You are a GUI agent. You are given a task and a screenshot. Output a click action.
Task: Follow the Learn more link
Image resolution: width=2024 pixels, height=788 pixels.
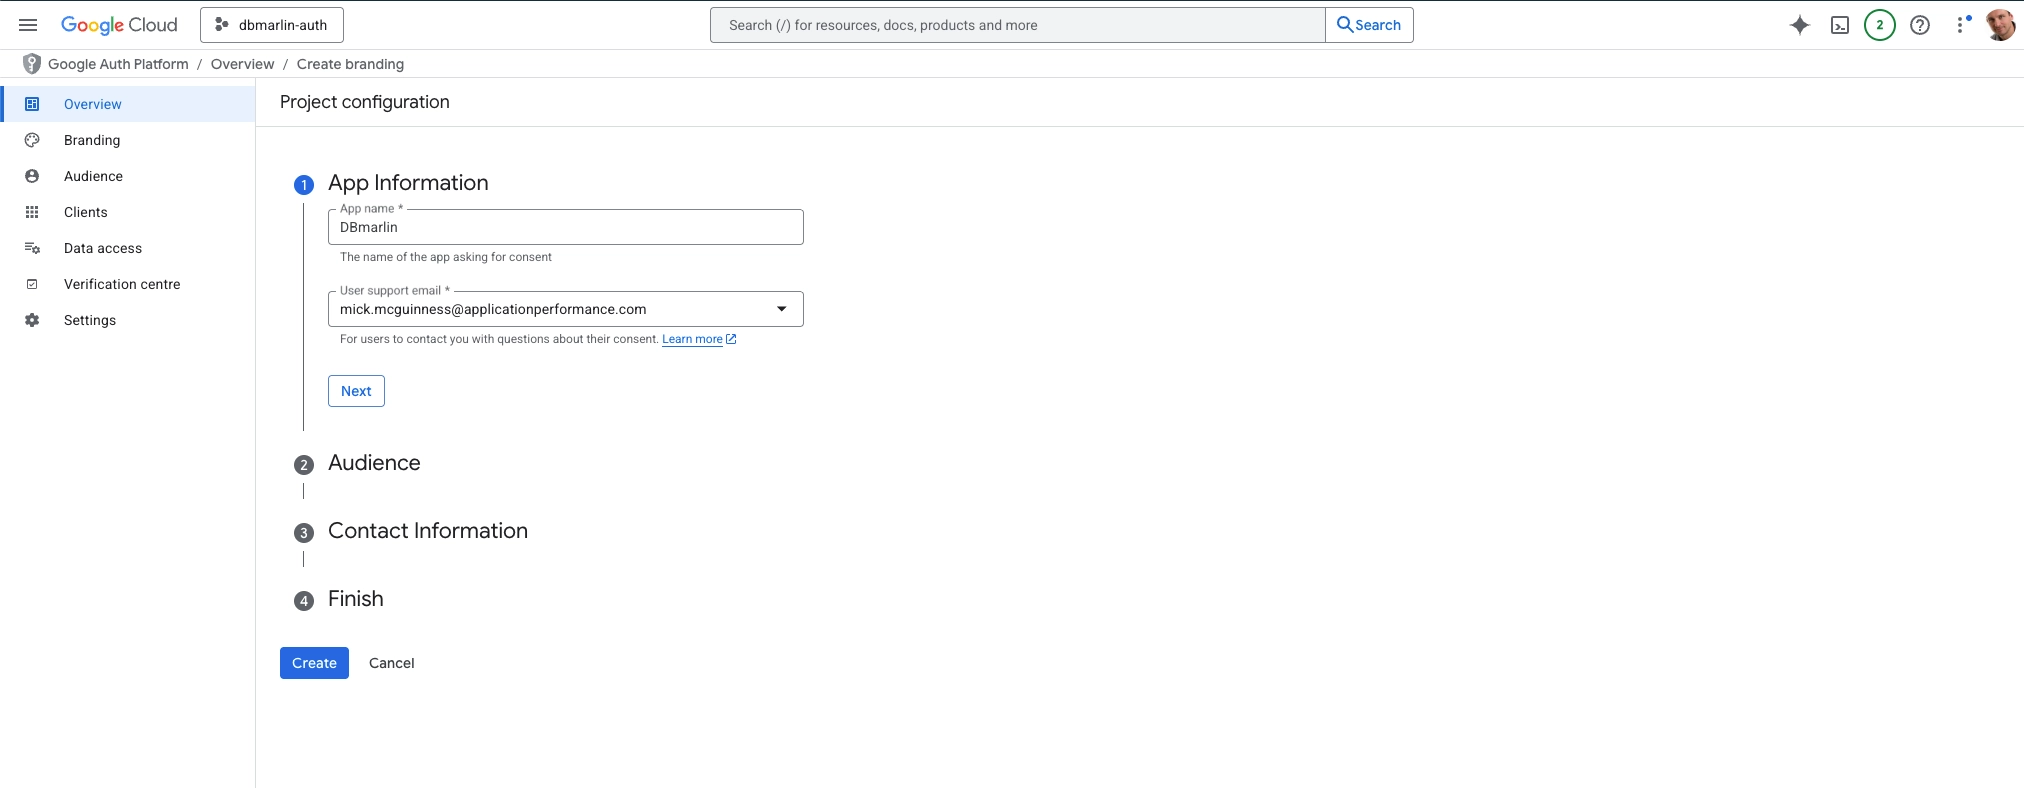pos(692,339)
